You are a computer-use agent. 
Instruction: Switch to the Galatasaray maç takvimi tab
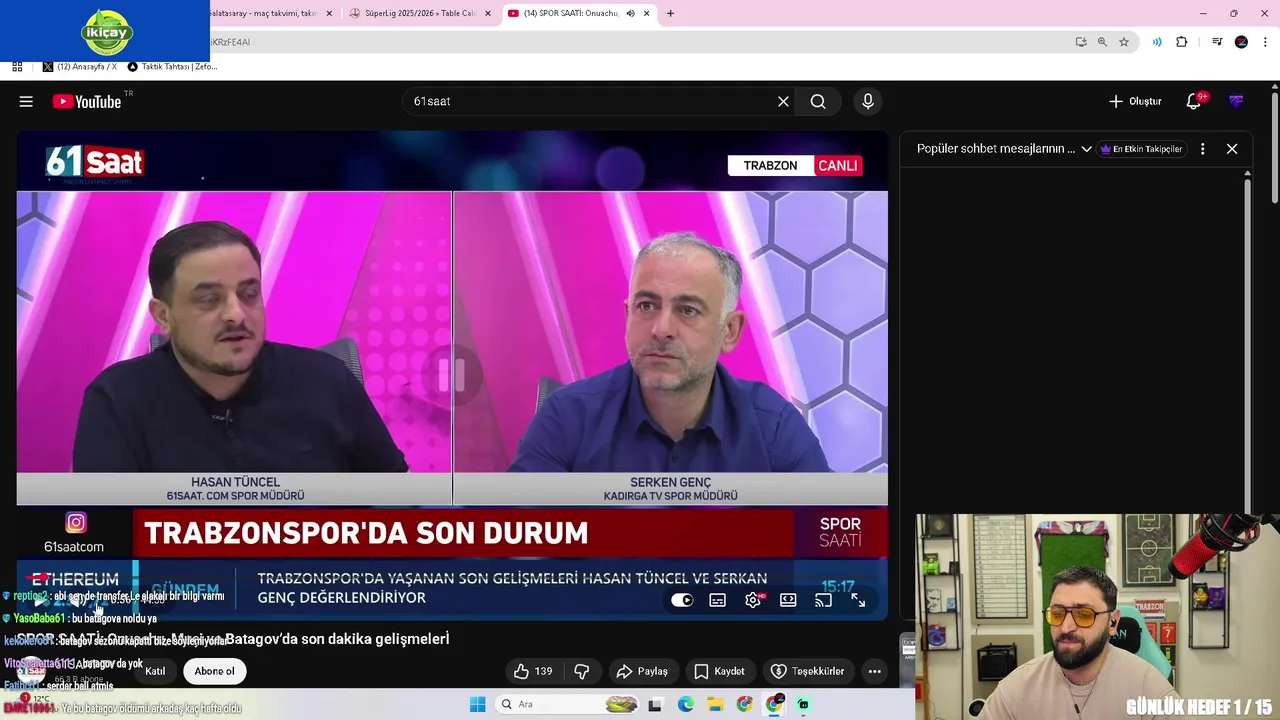point(263,13)
